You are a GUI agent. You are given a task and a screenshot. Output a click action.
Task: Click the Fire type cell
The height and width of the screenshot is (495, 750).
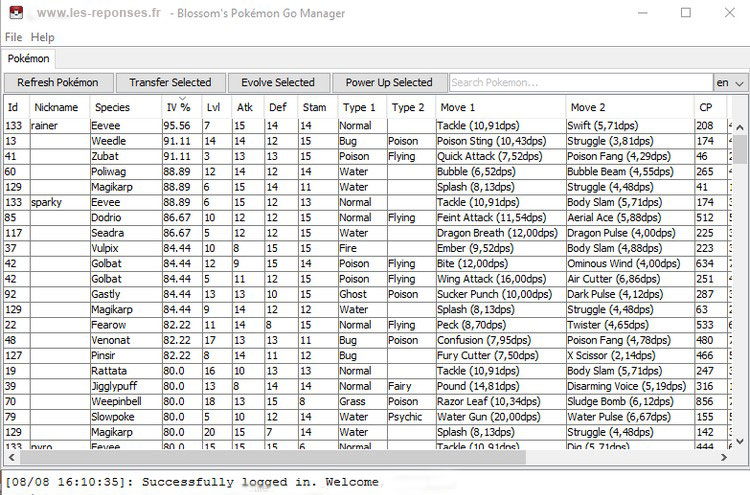tap(362, 248)
